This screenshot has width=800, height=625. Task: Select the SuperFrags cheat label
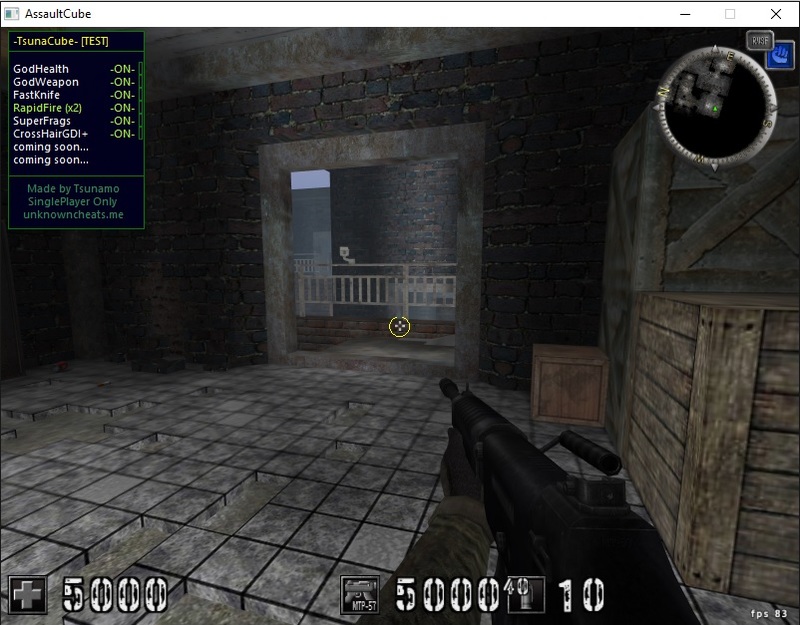pos(42,121)
